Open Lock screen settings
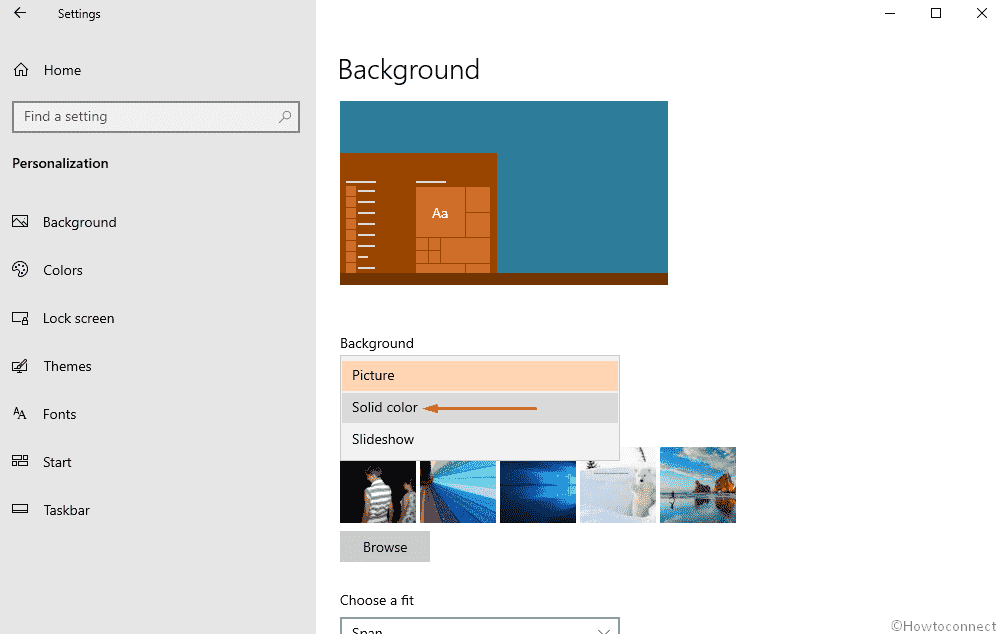1000x634 pixels. tap(78, 318)
